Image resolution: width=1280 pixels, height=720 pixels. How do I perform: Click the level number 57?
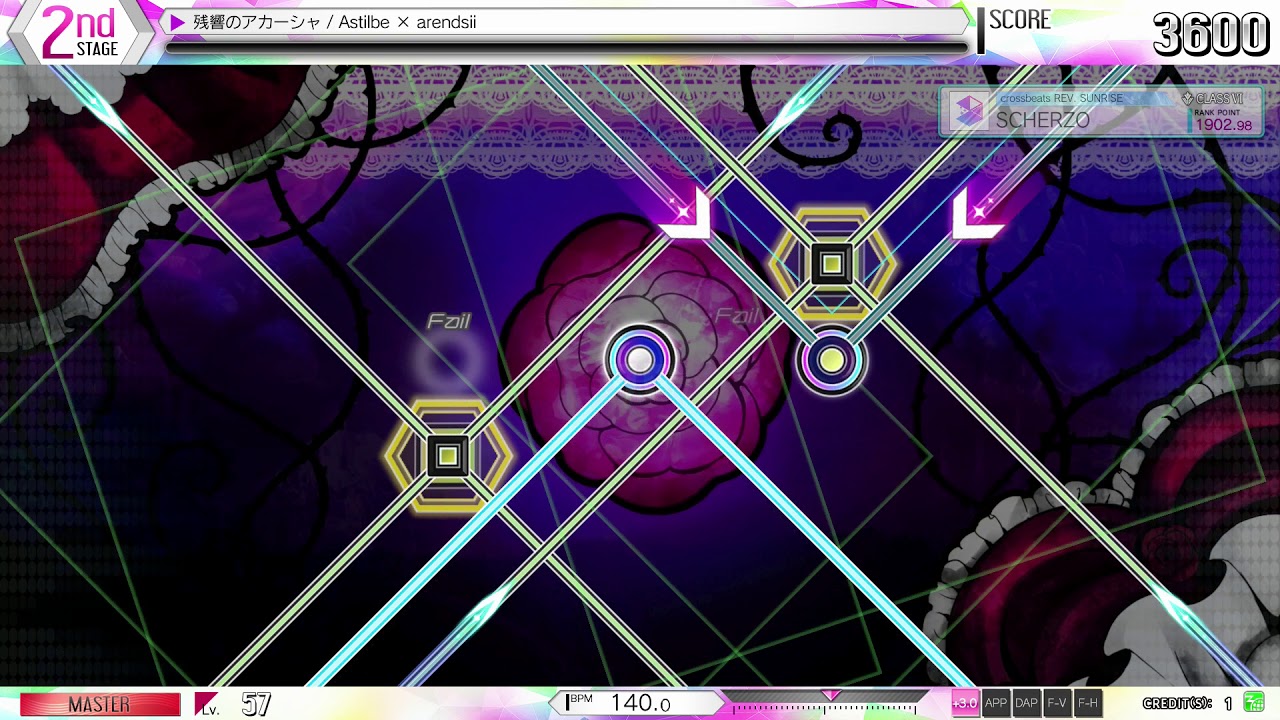(256, 704)
